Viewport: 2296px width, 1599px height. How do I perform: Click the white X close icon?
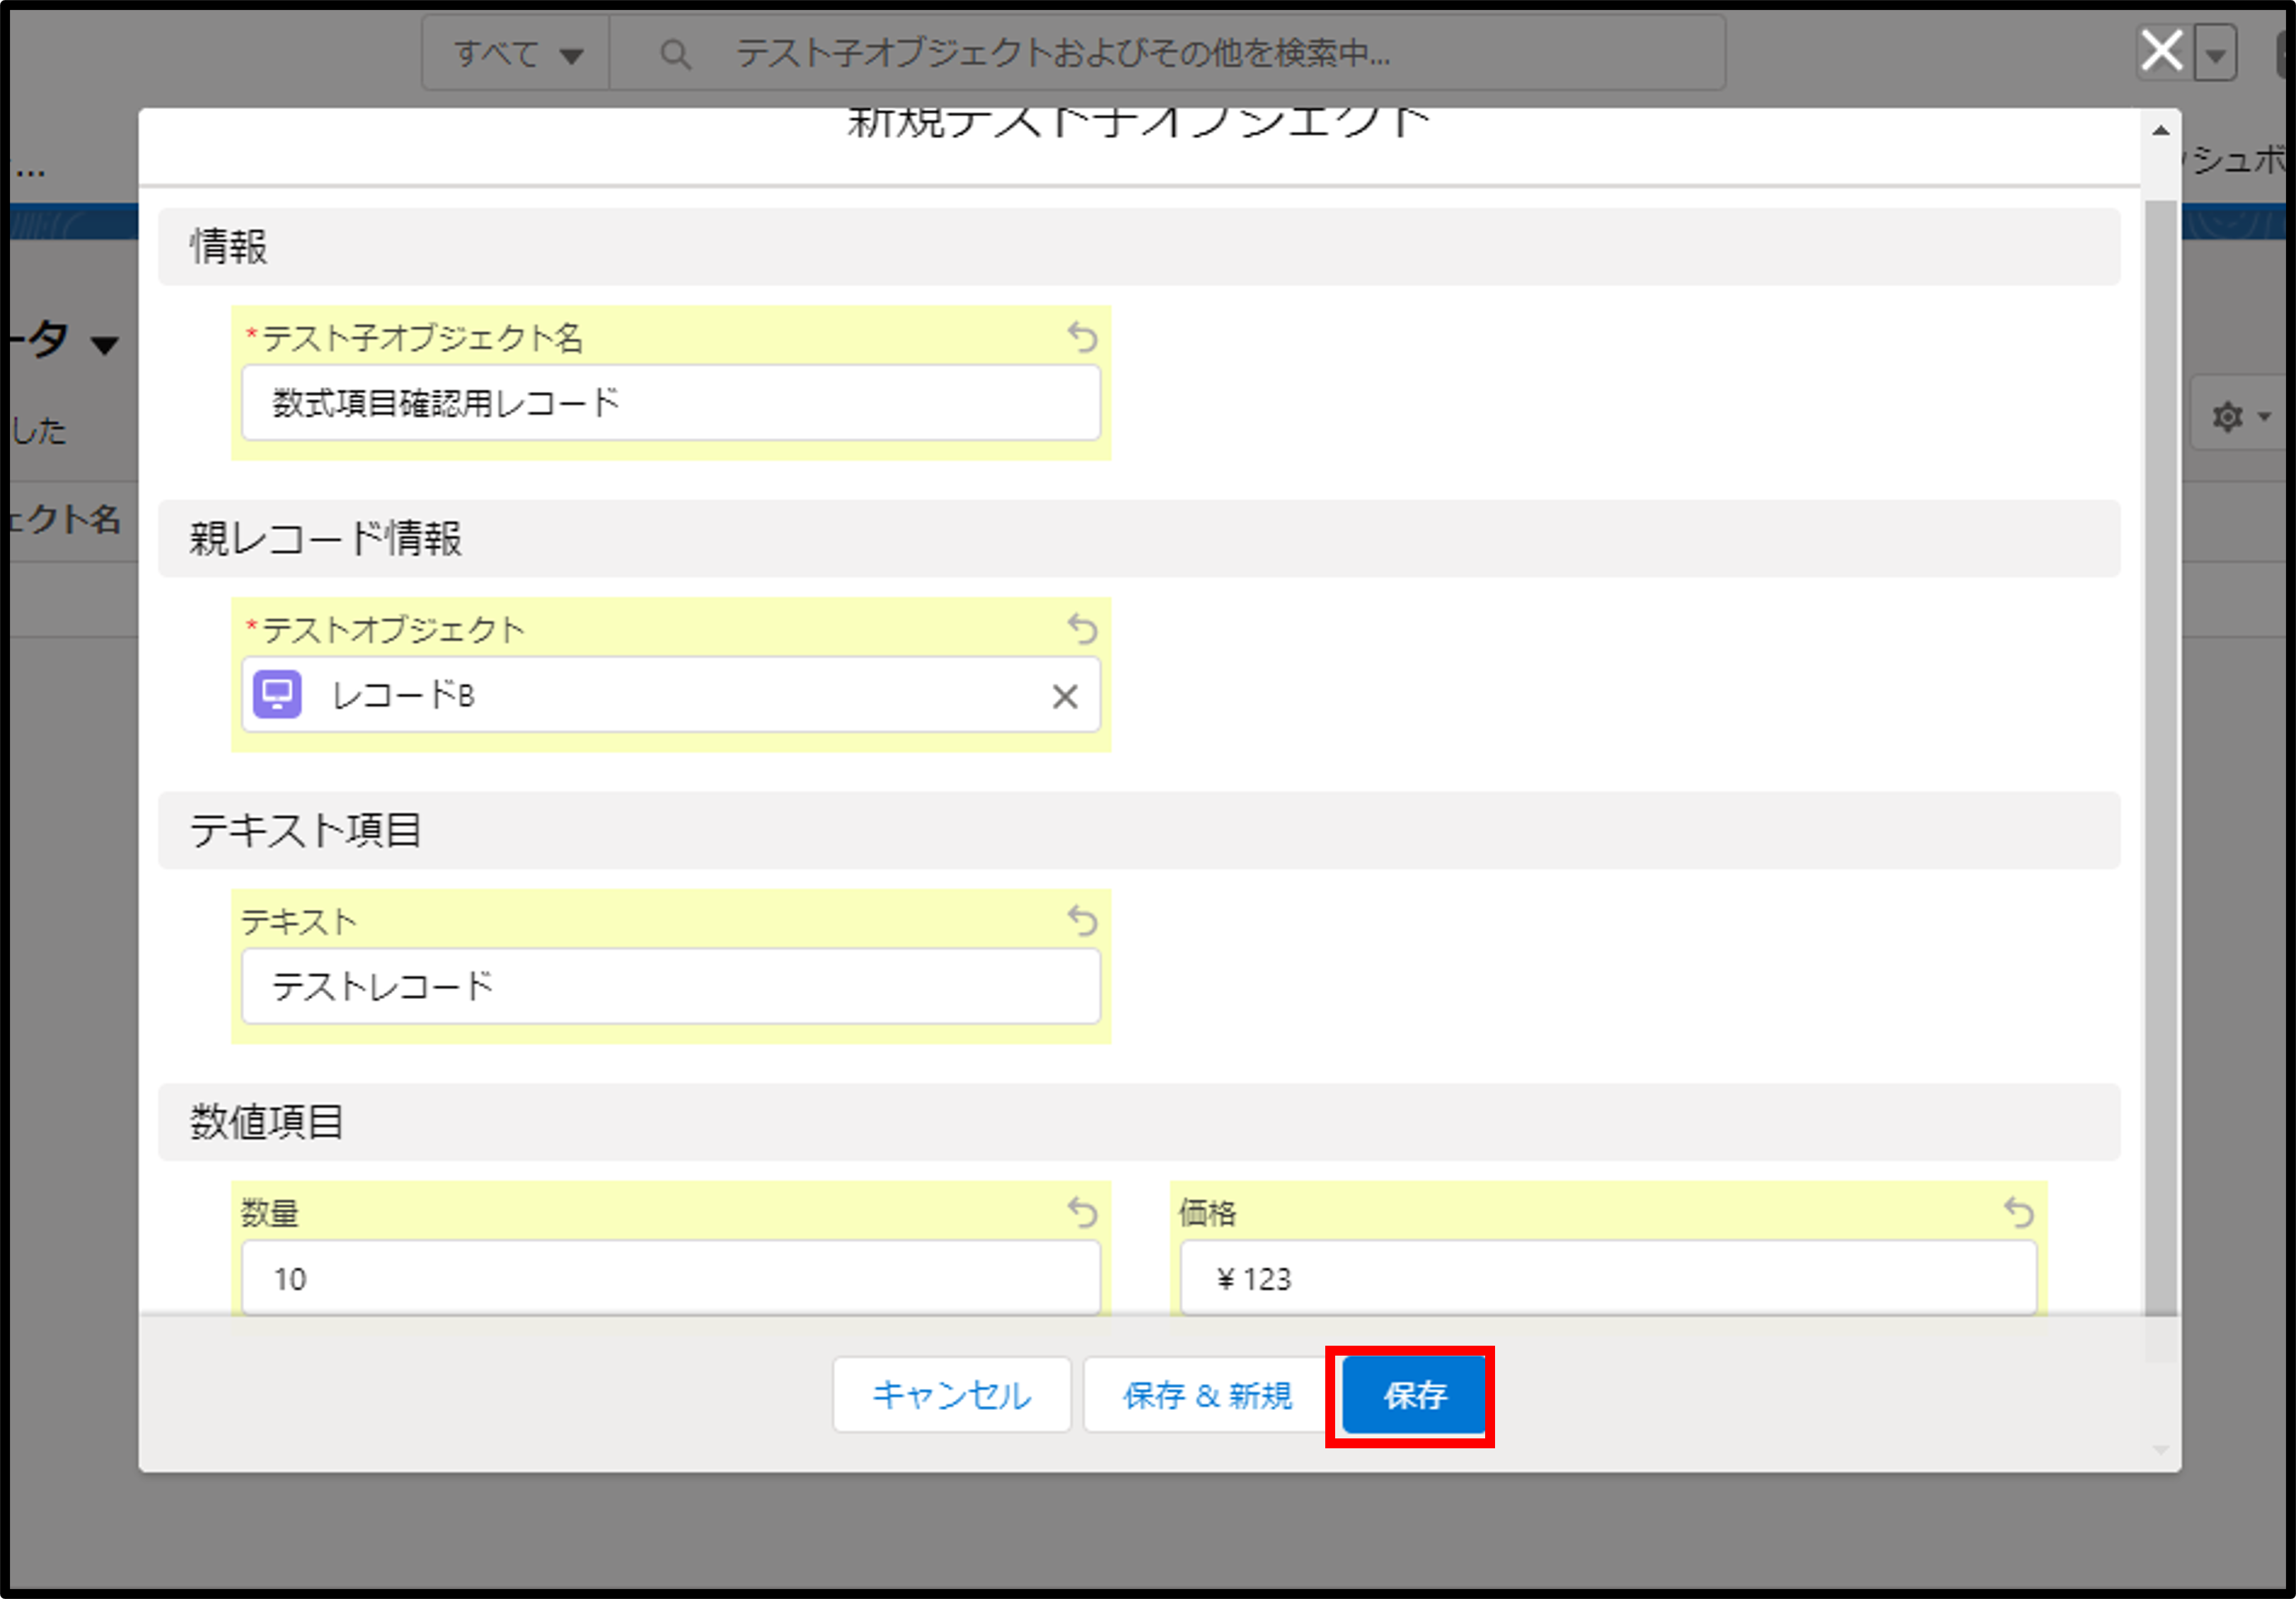(x=2161, y=50)
